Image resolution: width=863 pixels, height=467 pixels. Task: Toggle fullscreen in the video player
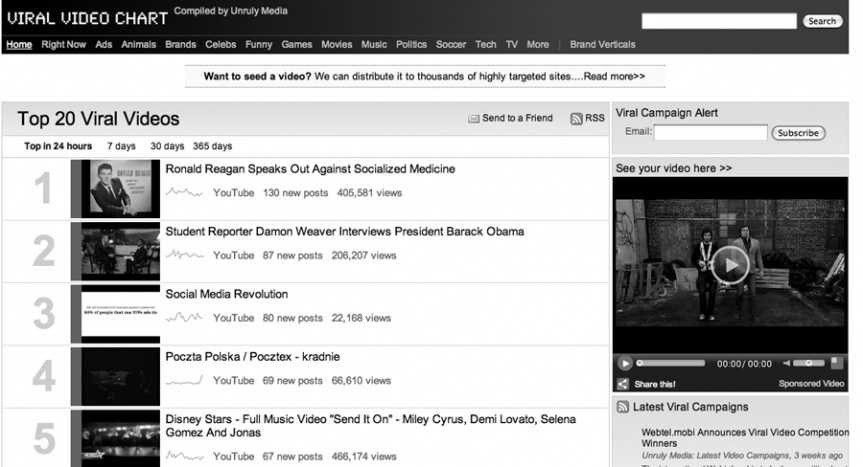tap(837, 362)
